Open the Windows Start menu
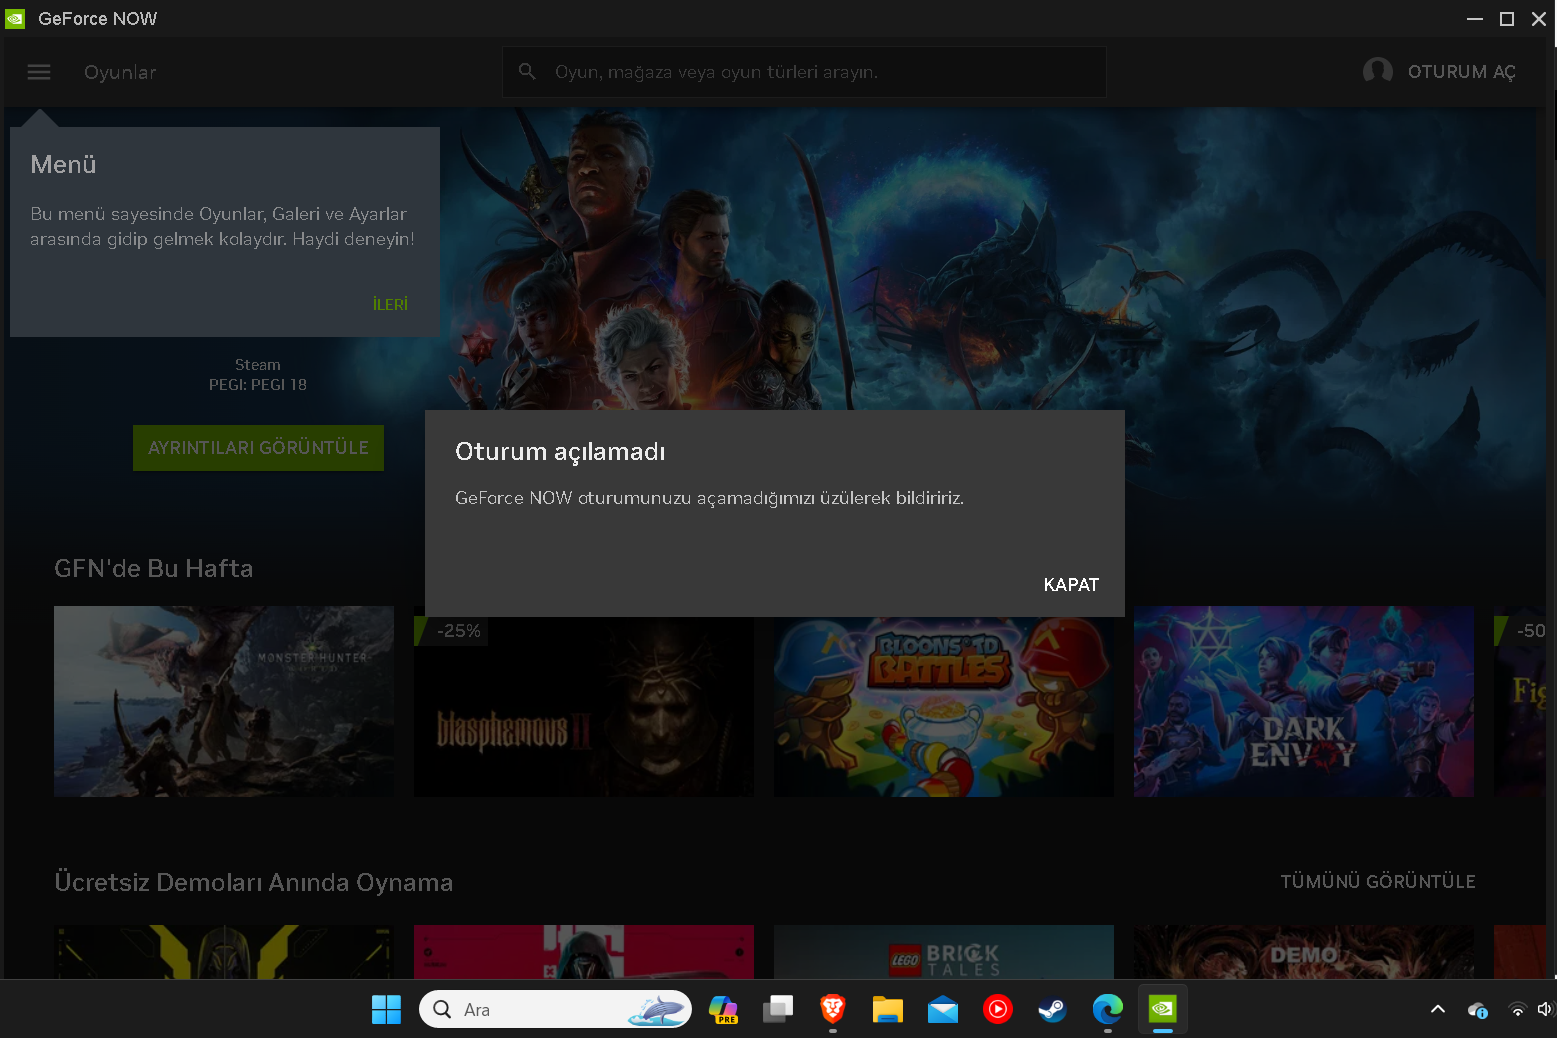1557x1038 pixels. (x=386, y=1010)
